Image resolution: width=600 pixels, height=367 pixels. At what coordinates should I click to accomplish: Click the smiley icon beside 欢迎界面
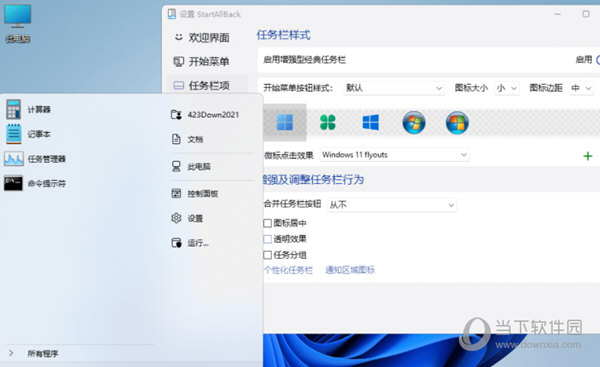(x=178, y=37)
